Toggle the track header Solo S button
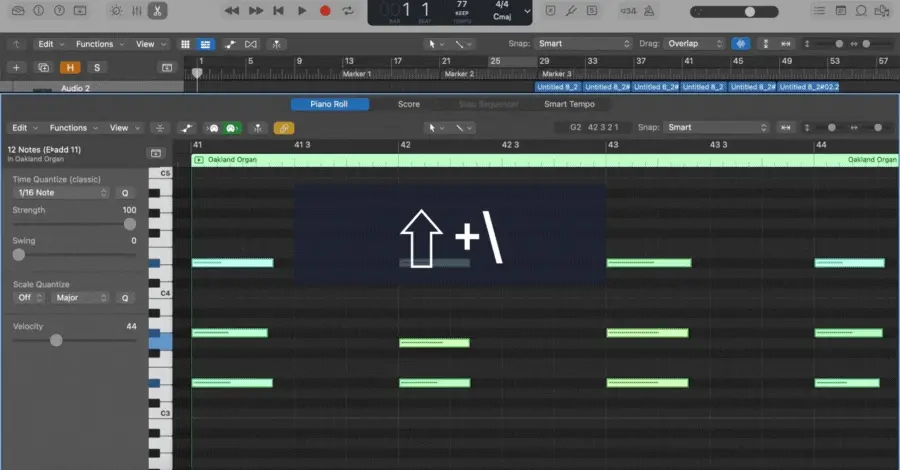The image size is (900, 470). (97, 68)
